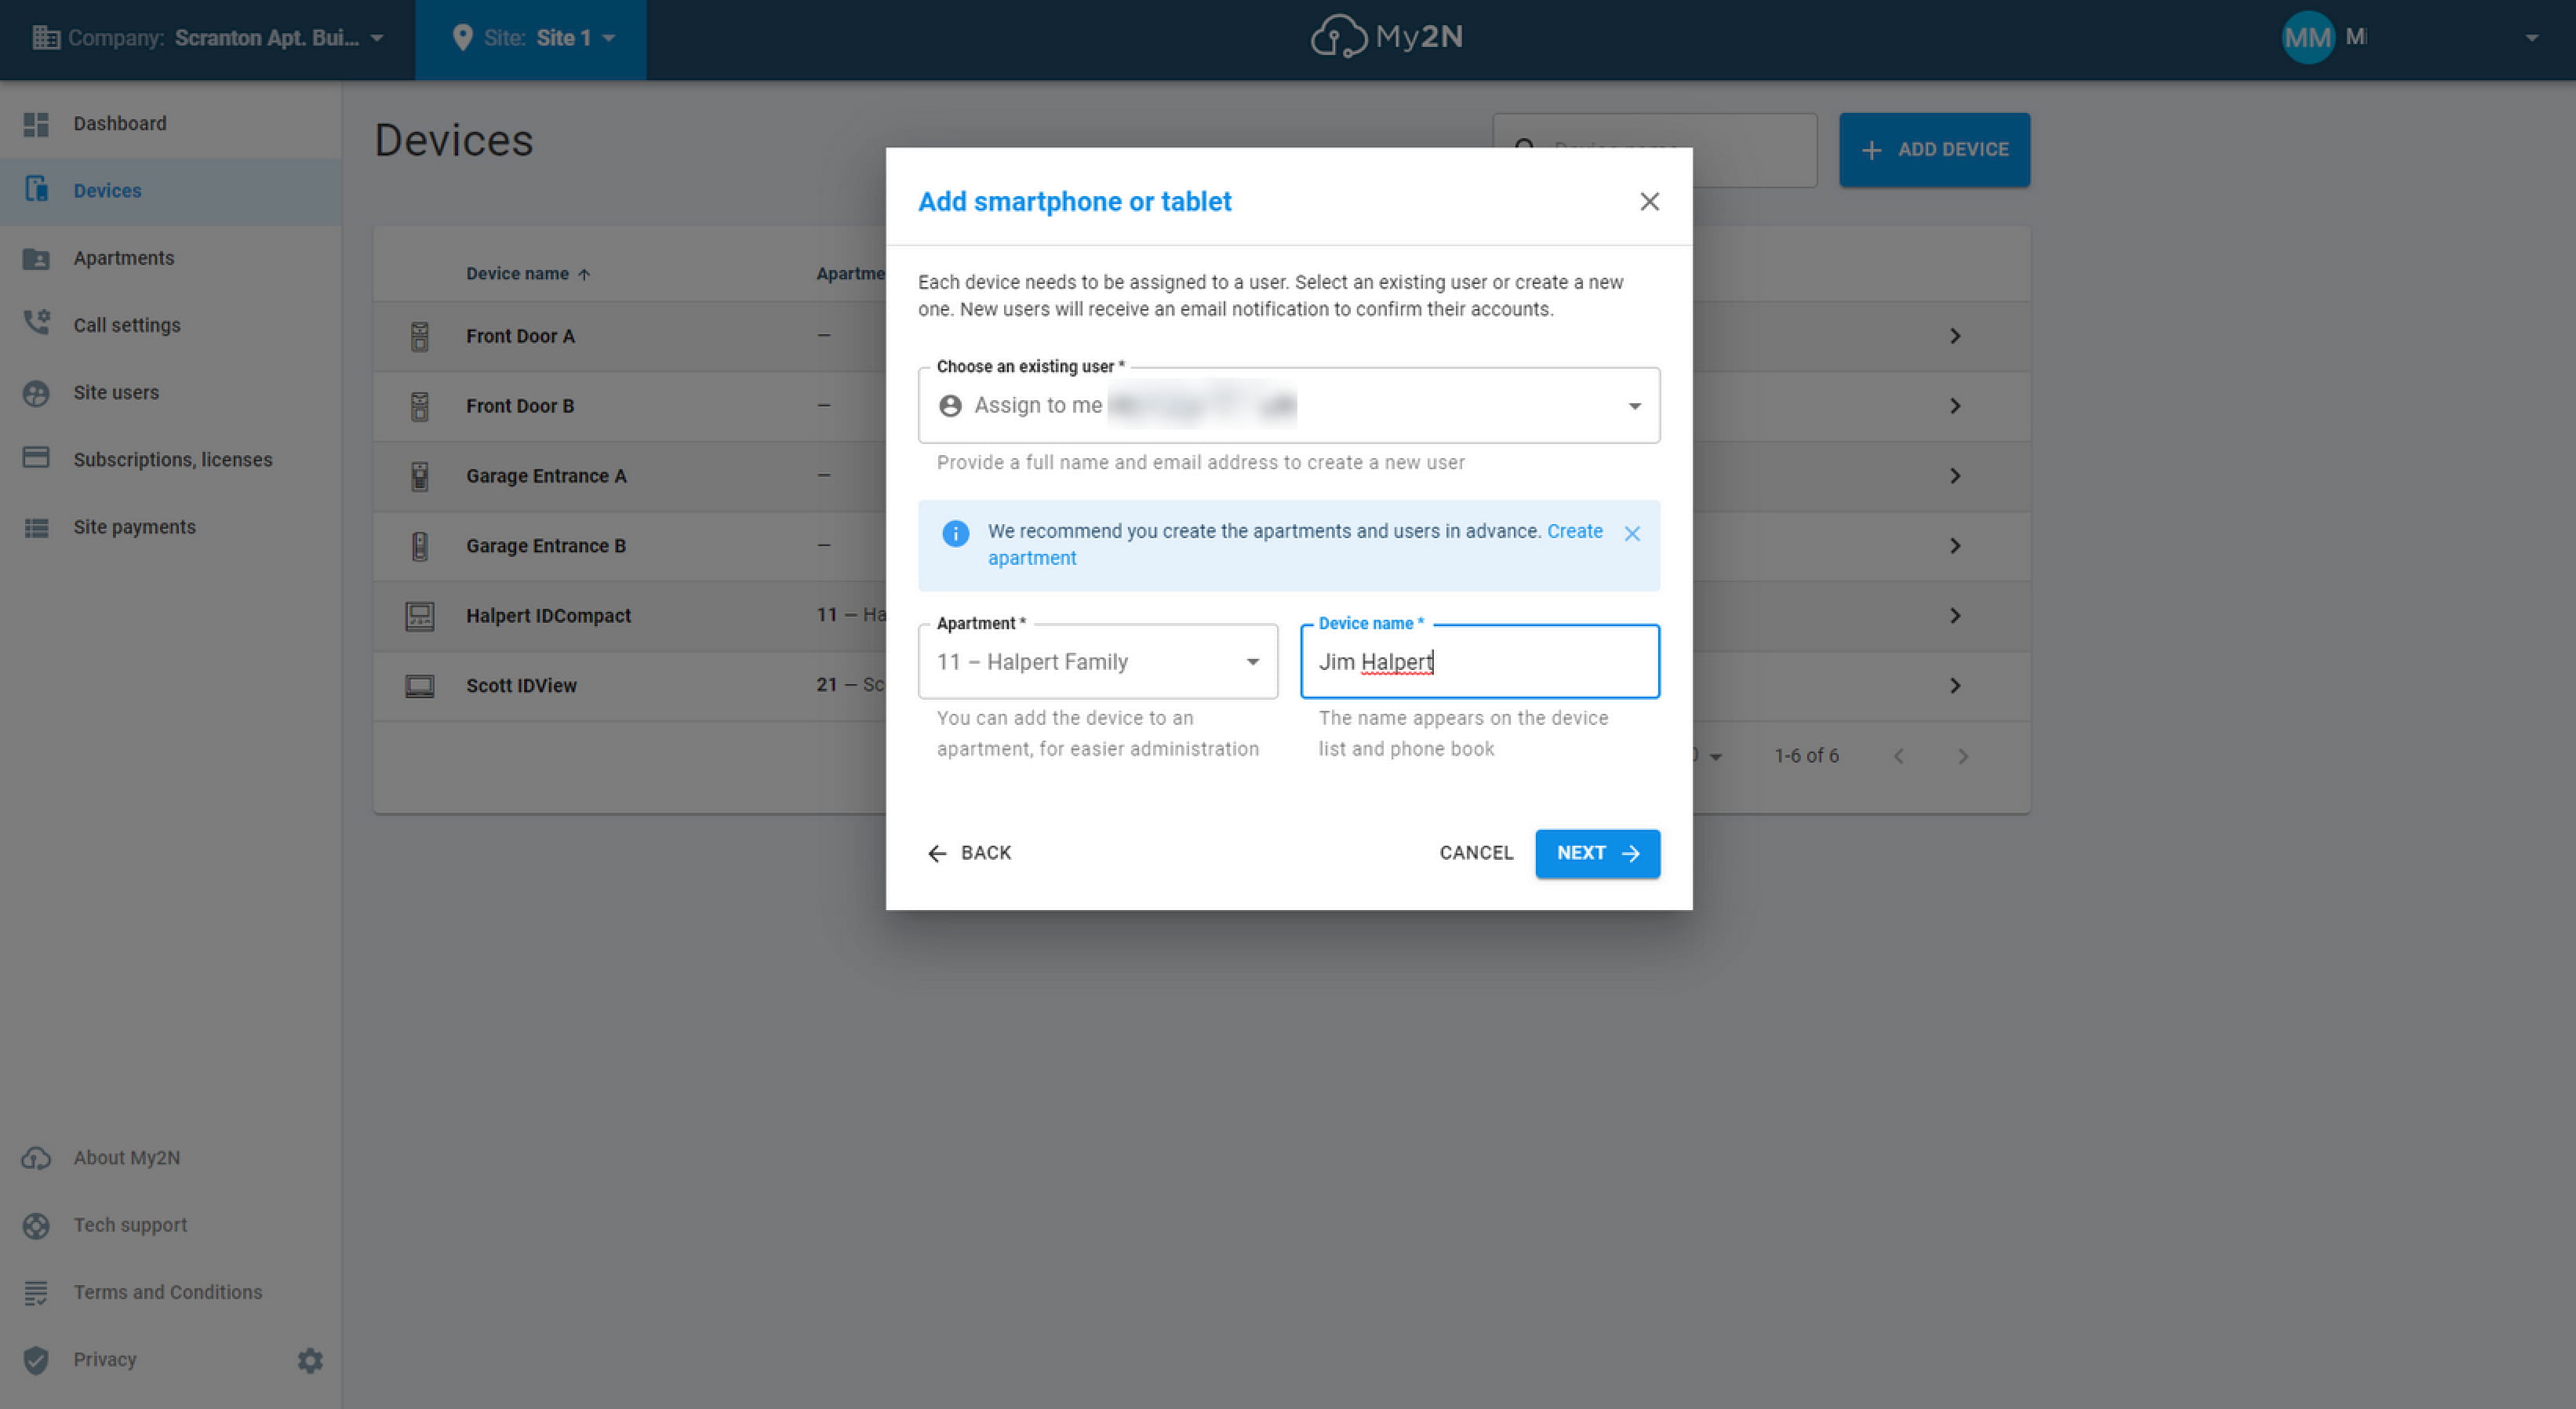Open the Site 1 selector dropdown
This screenshot has height=1409, width=2576.
pos(531,38)
